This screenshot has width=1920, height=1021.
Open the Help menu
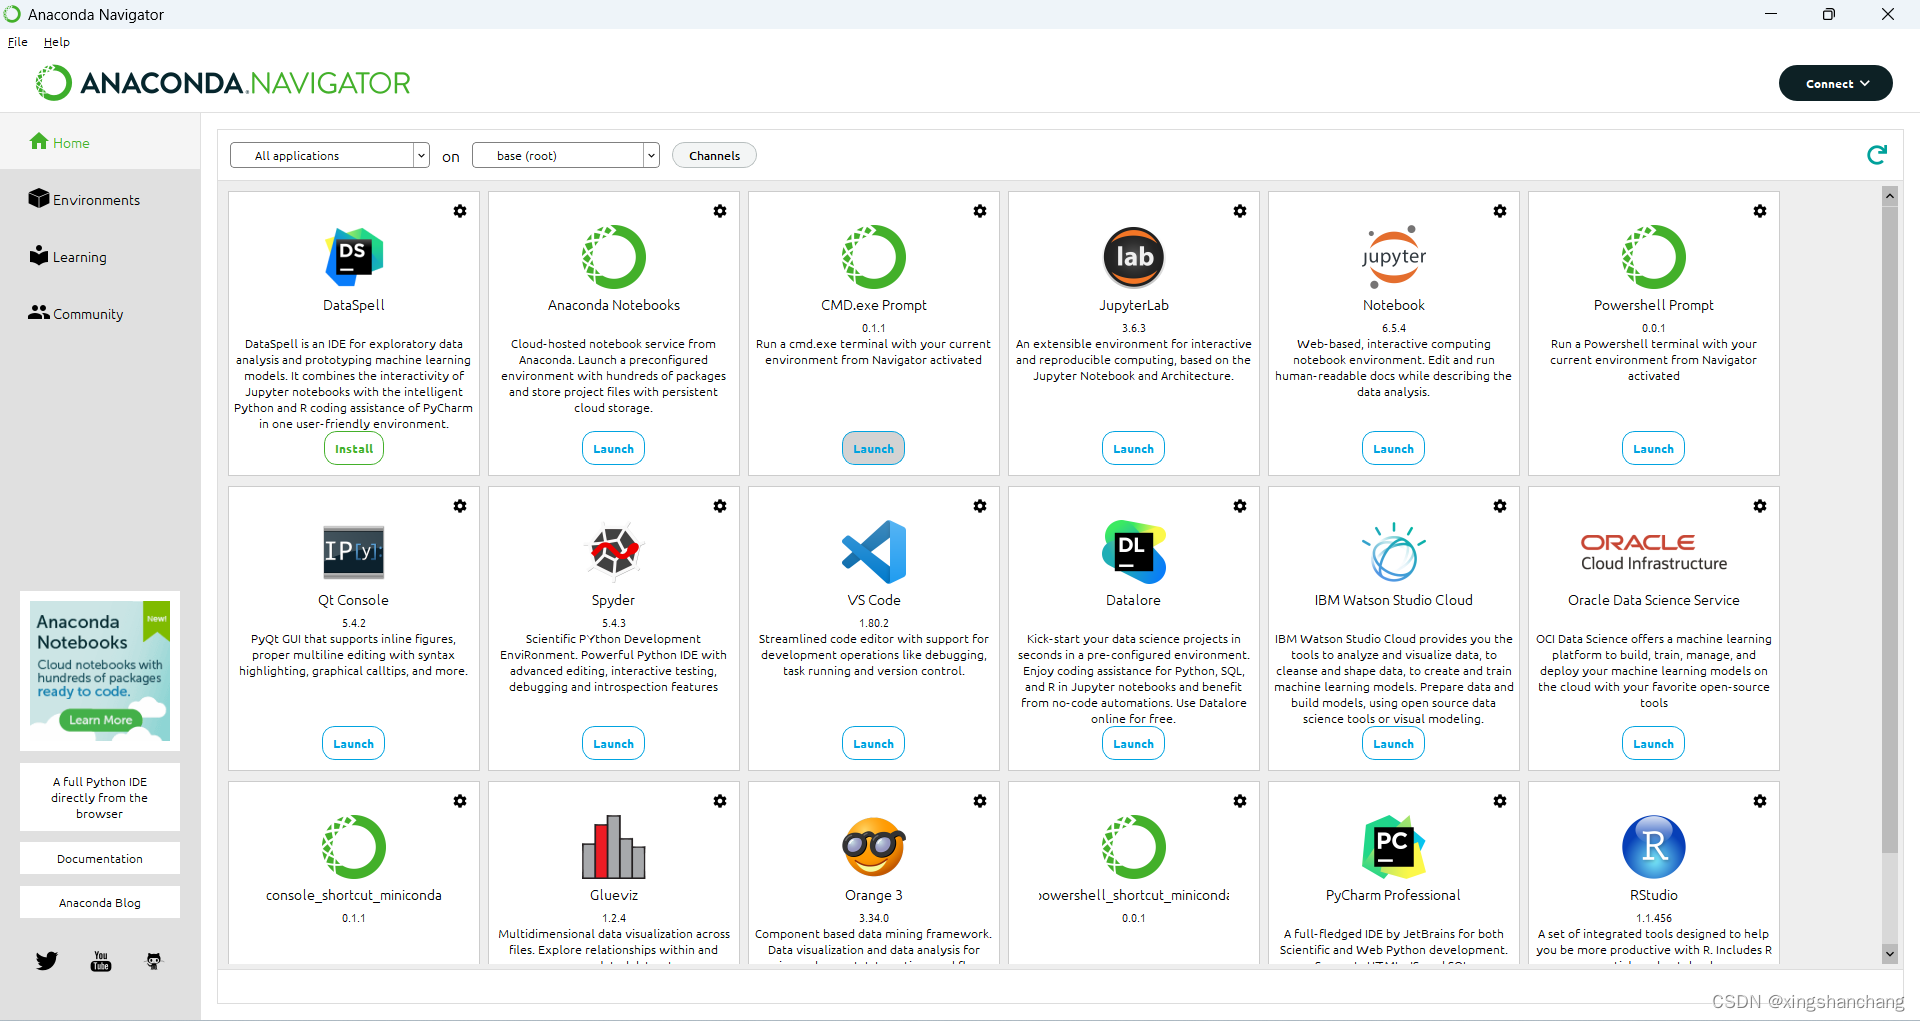[x=57, y=42]
